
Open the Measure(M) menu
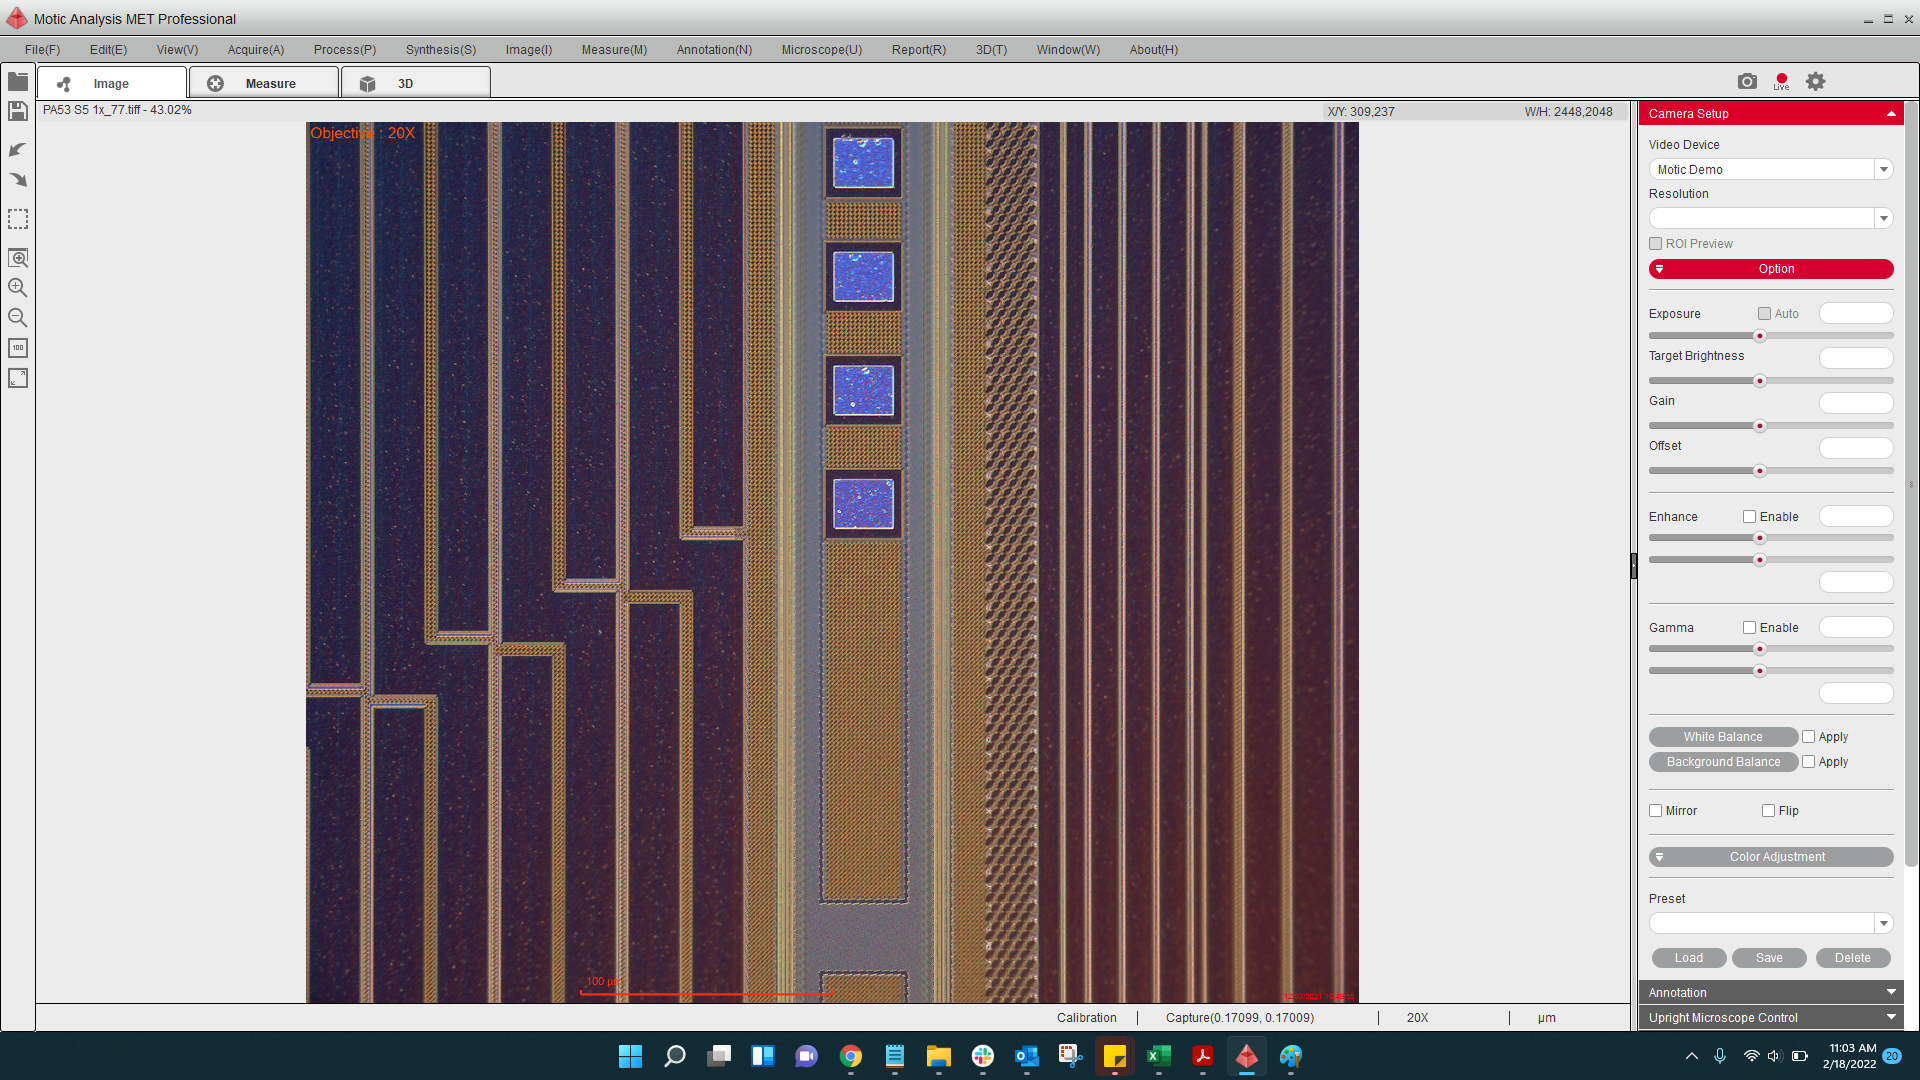click(x=614, y=50)
